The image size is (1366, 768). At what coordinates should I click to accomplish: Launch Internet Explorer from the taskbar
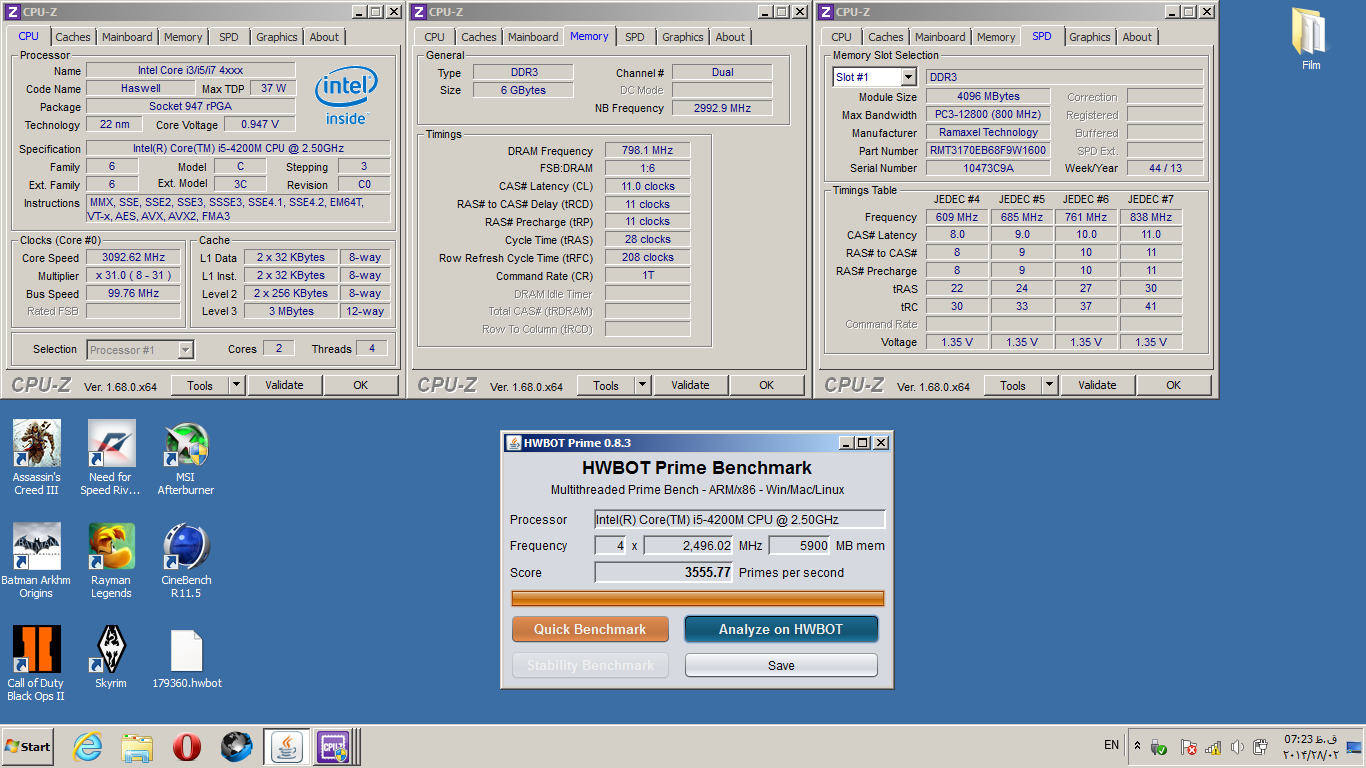pos(88,746)
